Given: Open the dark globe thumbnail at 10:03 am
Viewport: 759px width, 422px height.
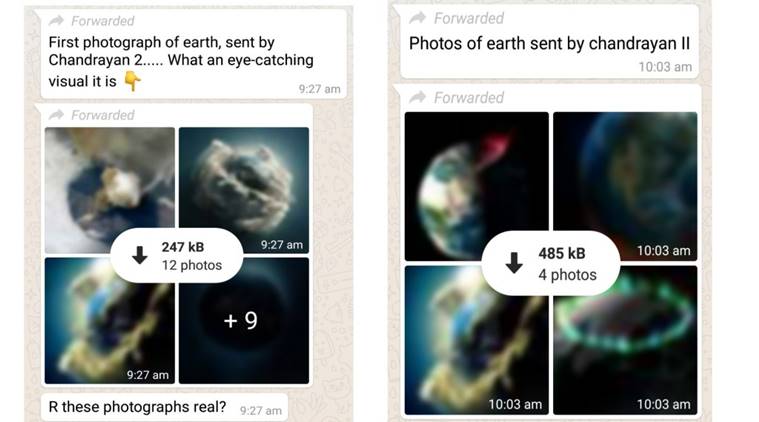Looking at the screenshot, I should 625,186.
